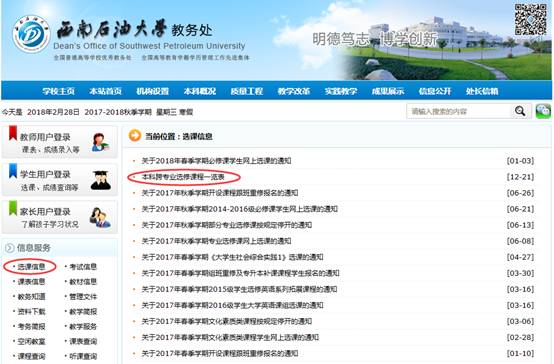Viewport: 554px width, 364px height.
Task: Click orange arrow current location icon
Action: tap(135, 136)
